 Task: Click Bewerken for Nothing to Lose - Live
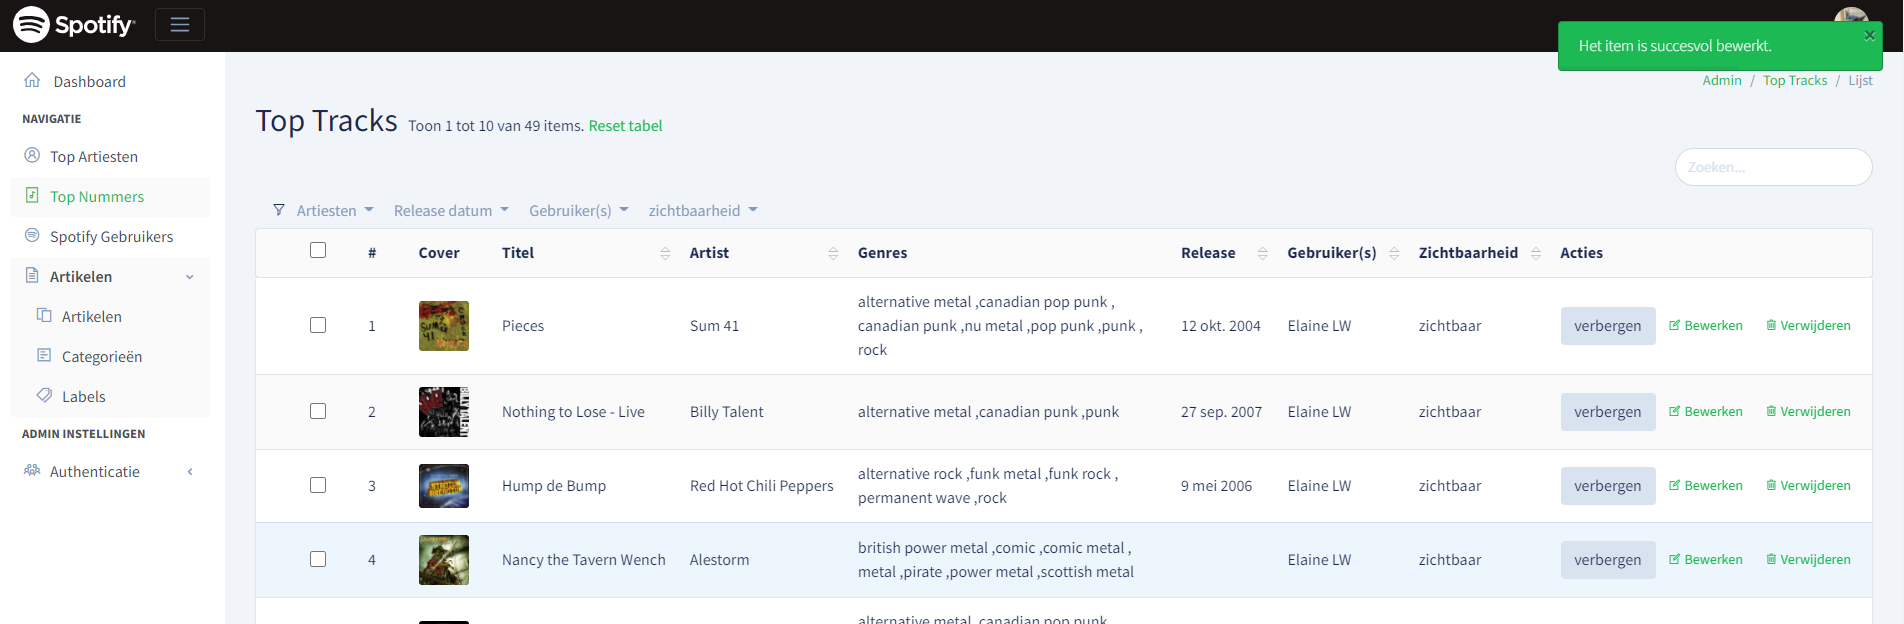1706,412
